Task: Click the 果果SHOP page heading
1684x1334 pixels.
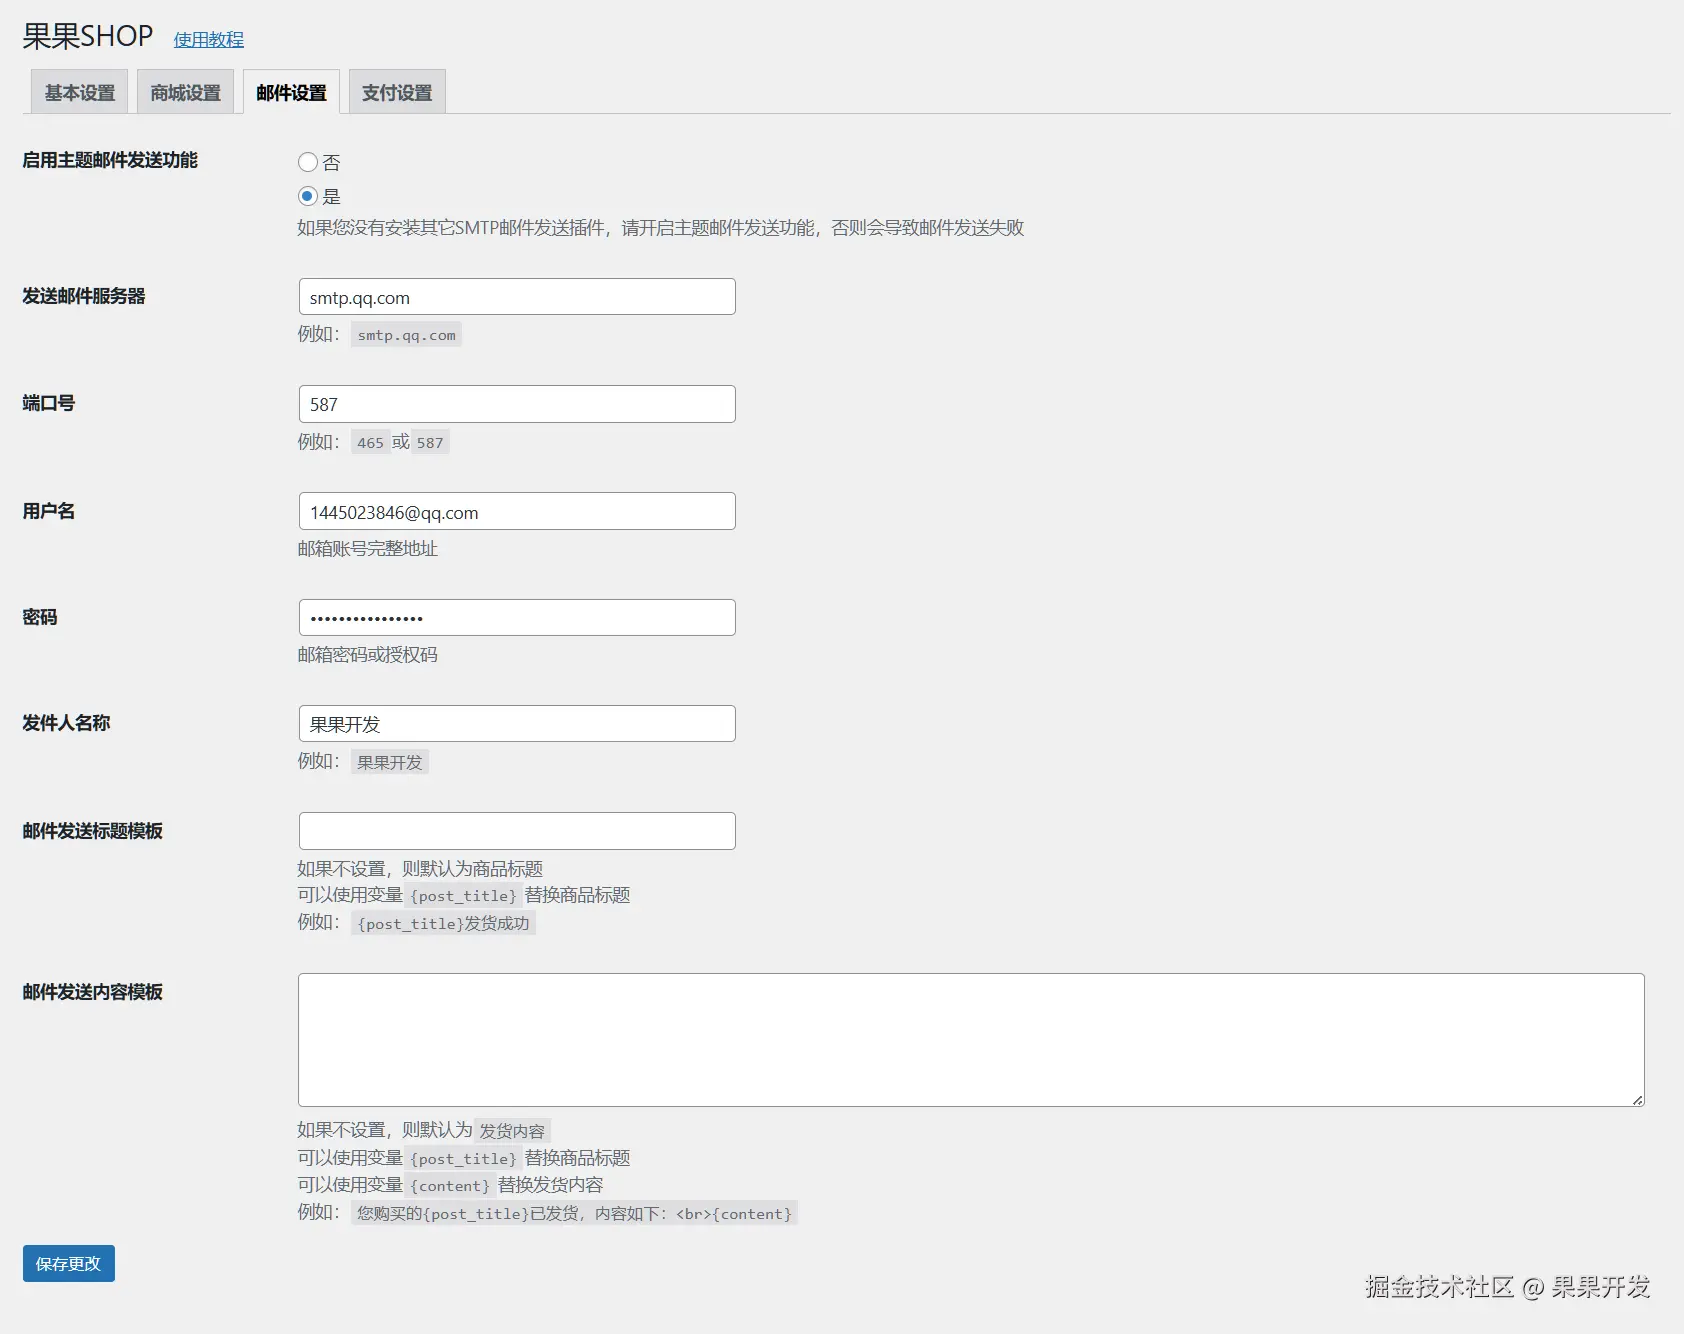Action: coord(86,34)
